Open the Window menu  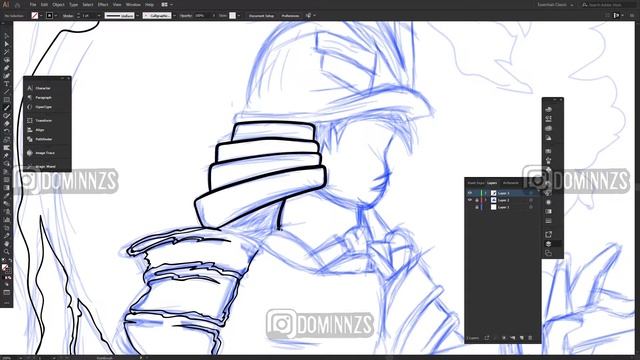point(133,4)
